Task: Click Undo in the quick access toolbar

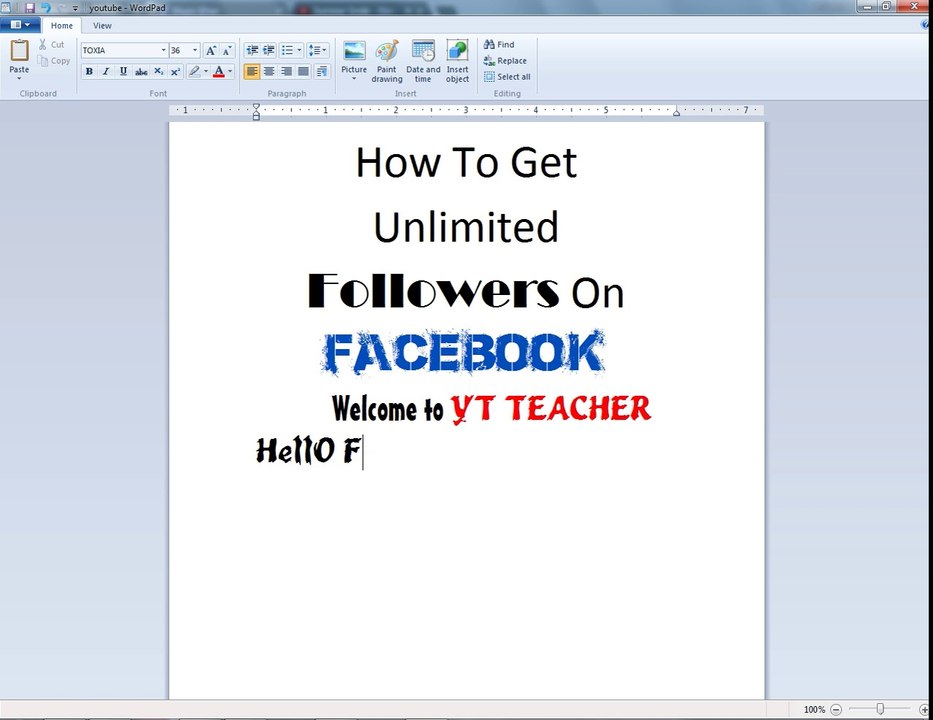Action: [x=45, y=8]
